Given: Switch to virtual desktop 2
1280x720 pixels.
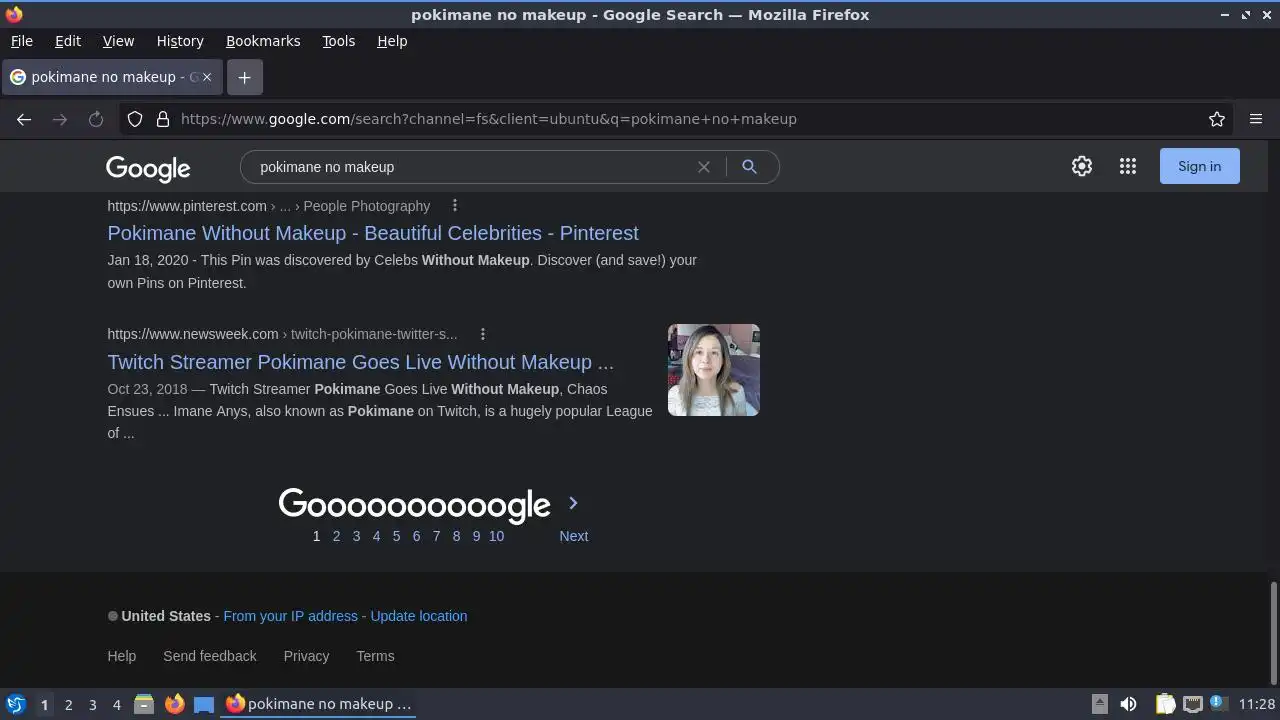Looking at the screenshot, I should click(x=69, y=704).
